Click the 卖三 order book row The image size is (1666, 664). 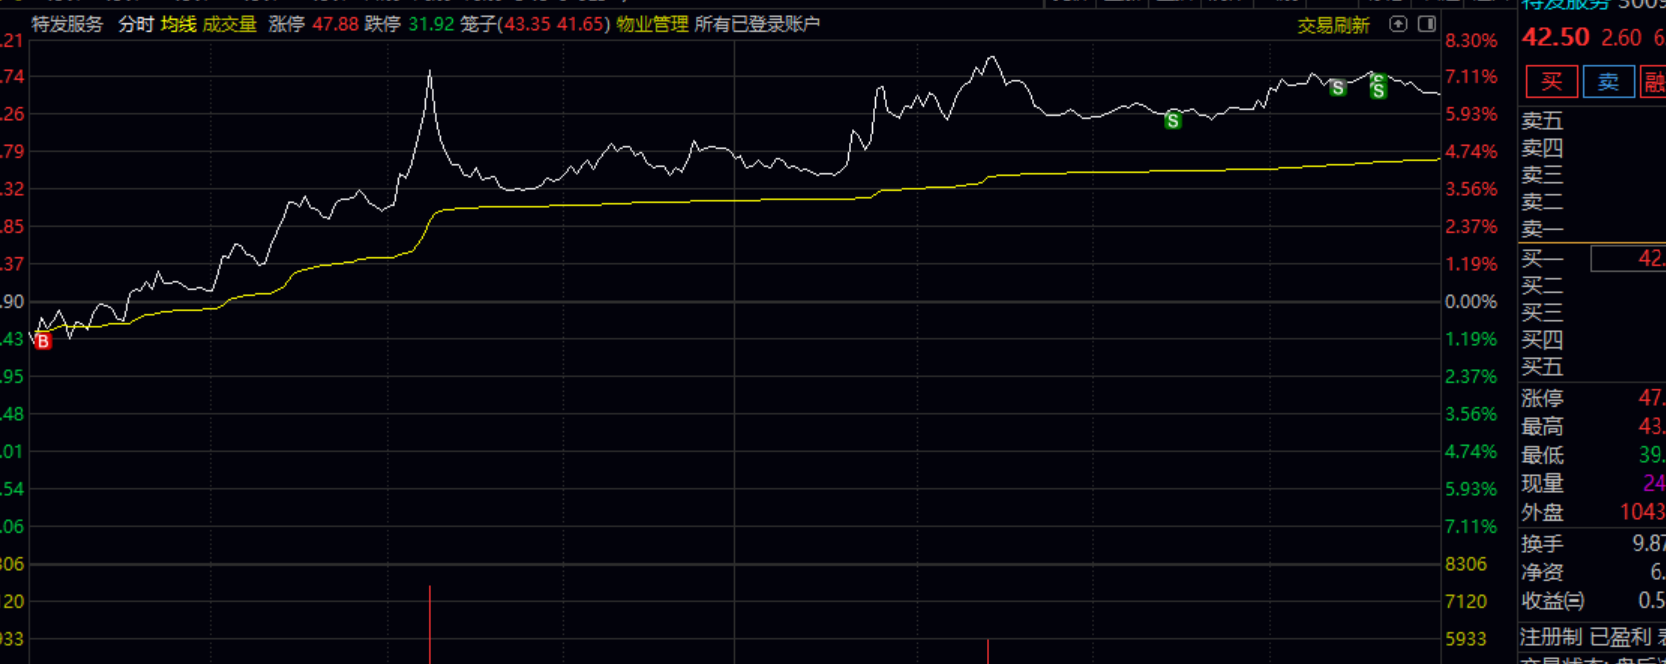(1592, 175)
